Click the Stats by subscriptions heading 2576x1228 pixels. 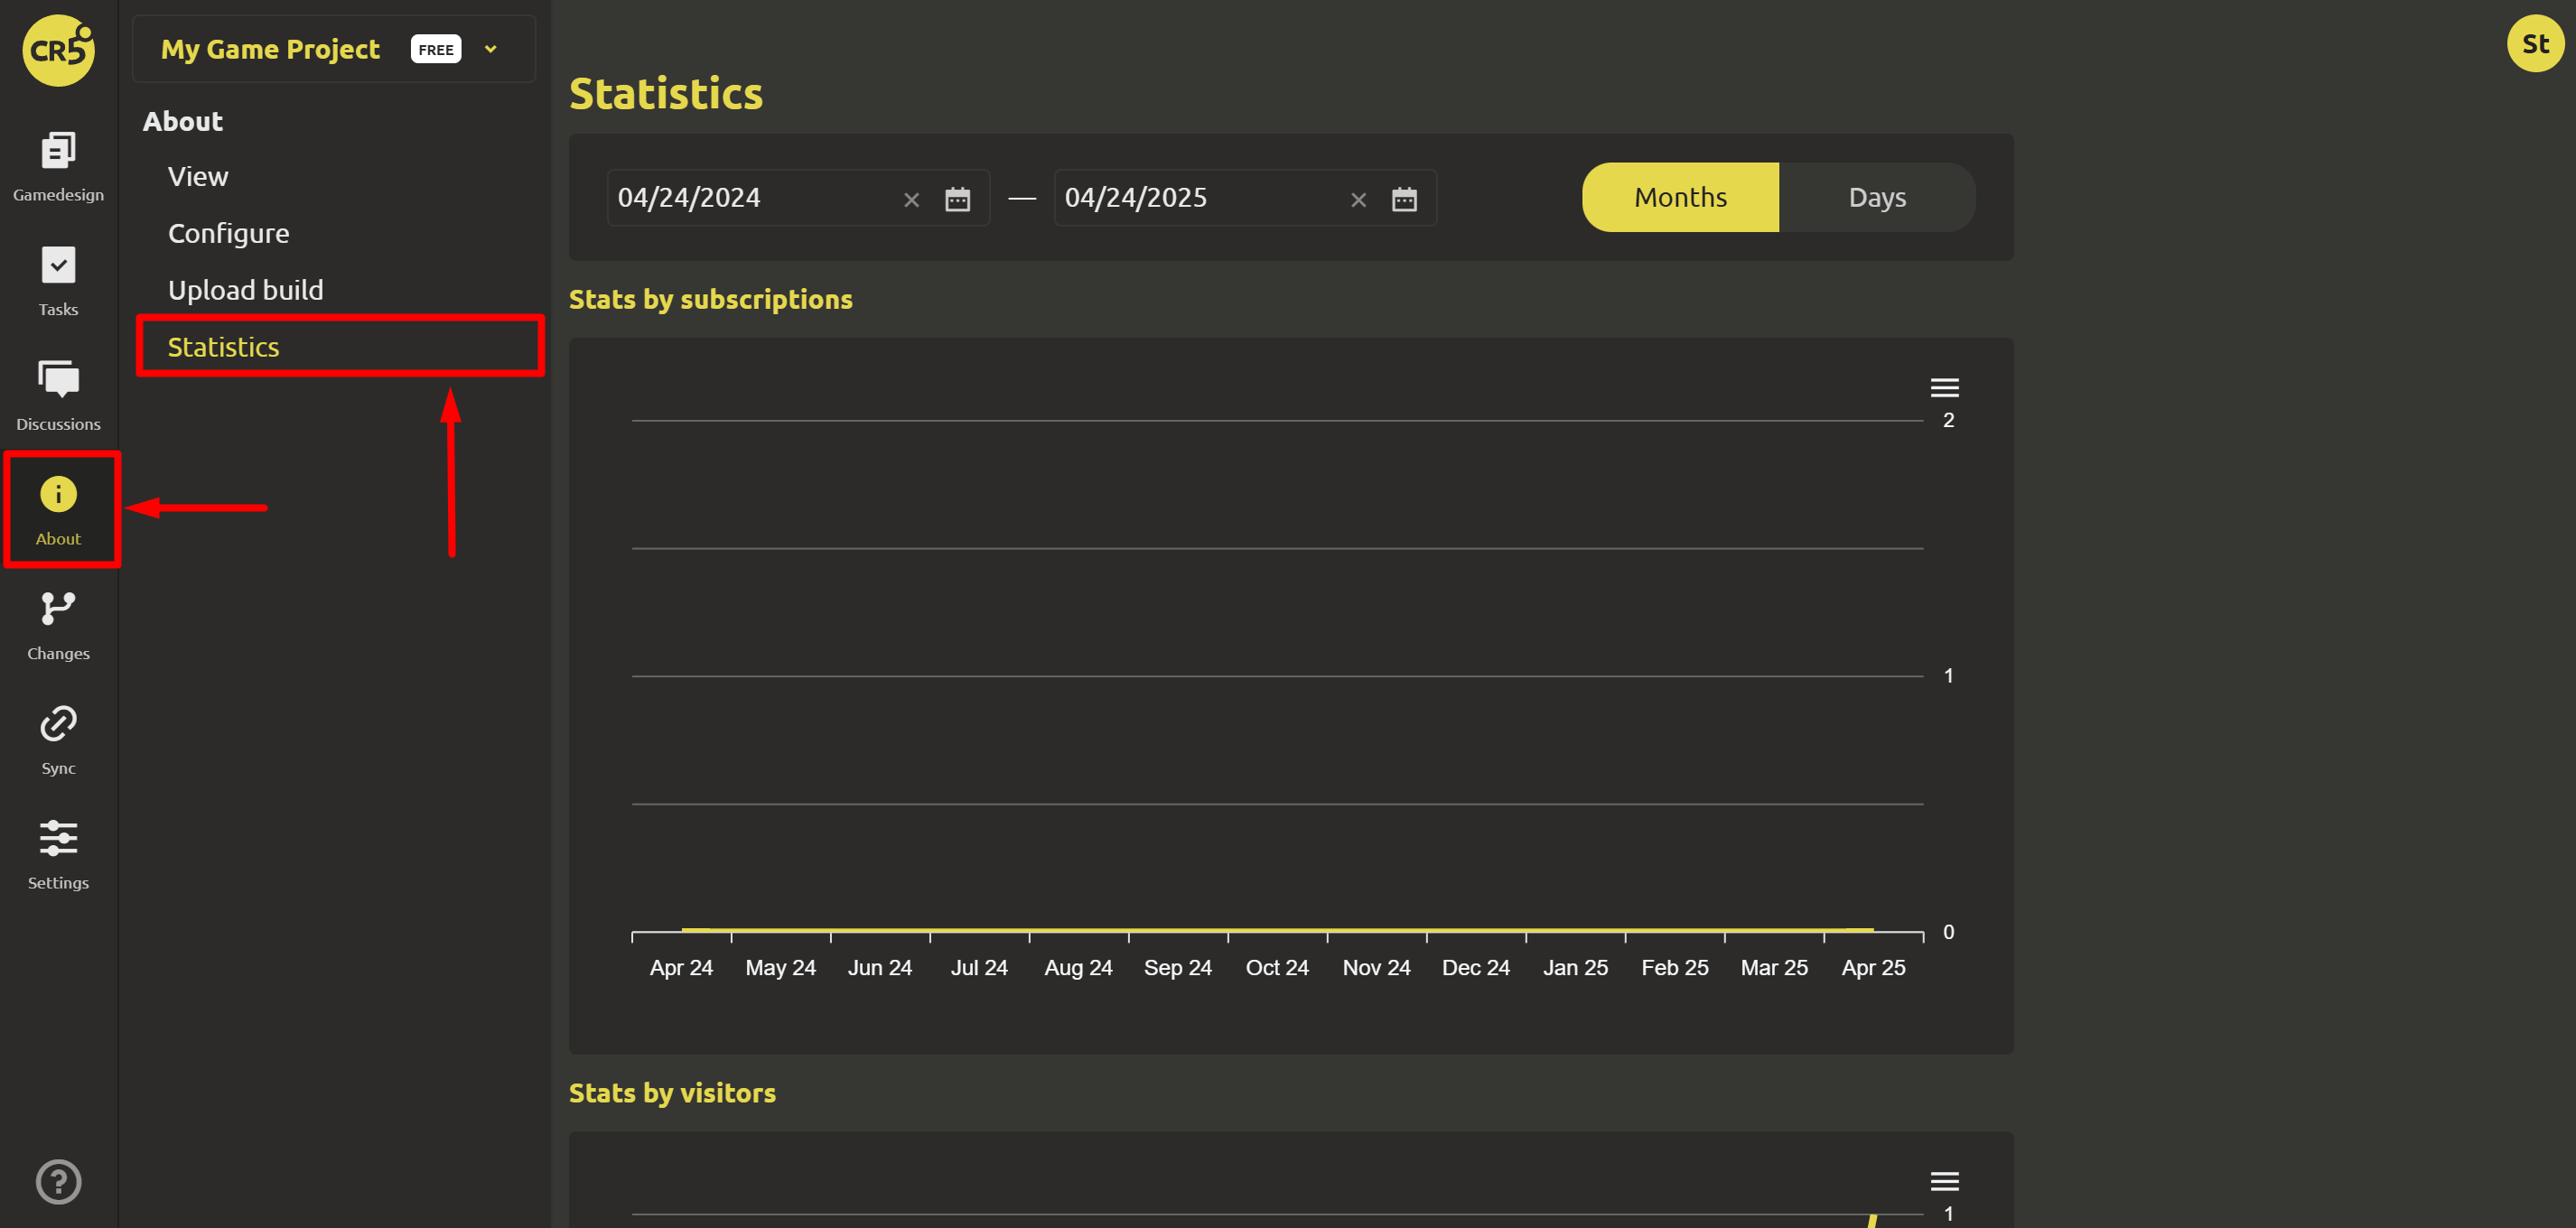point(710,299)
